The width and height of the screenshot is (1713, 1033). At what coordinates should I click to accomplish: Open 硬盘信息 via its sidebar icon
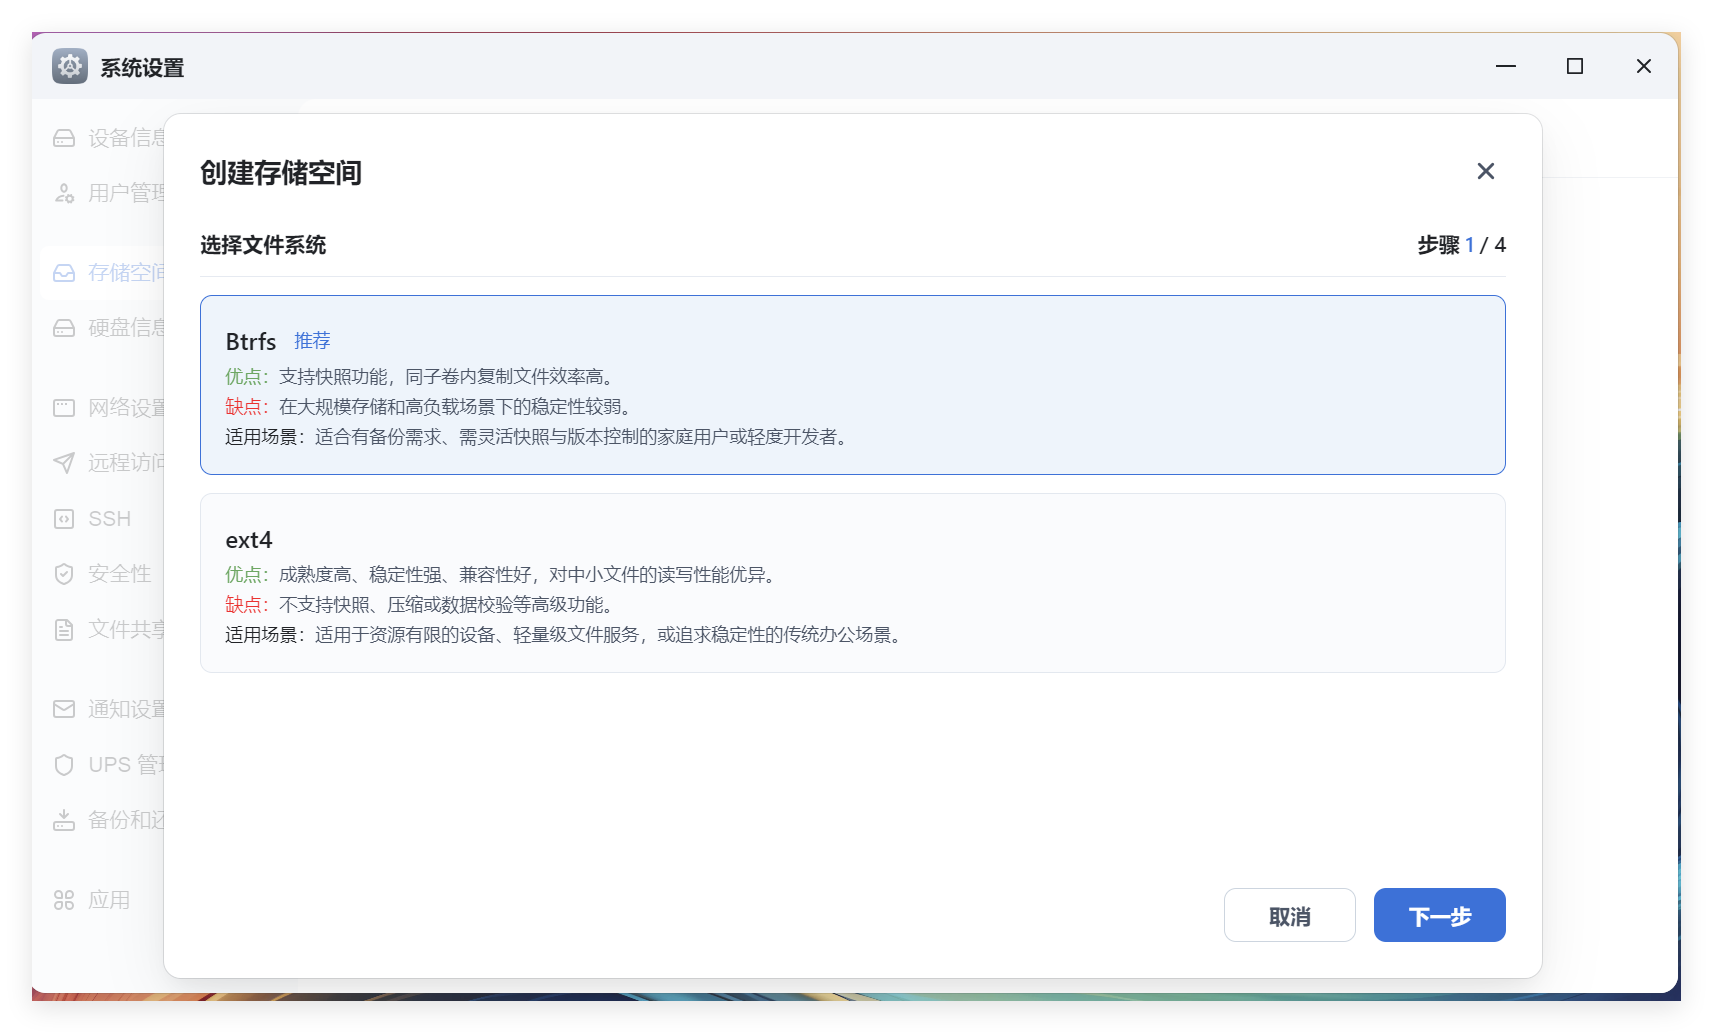(64, 328)
